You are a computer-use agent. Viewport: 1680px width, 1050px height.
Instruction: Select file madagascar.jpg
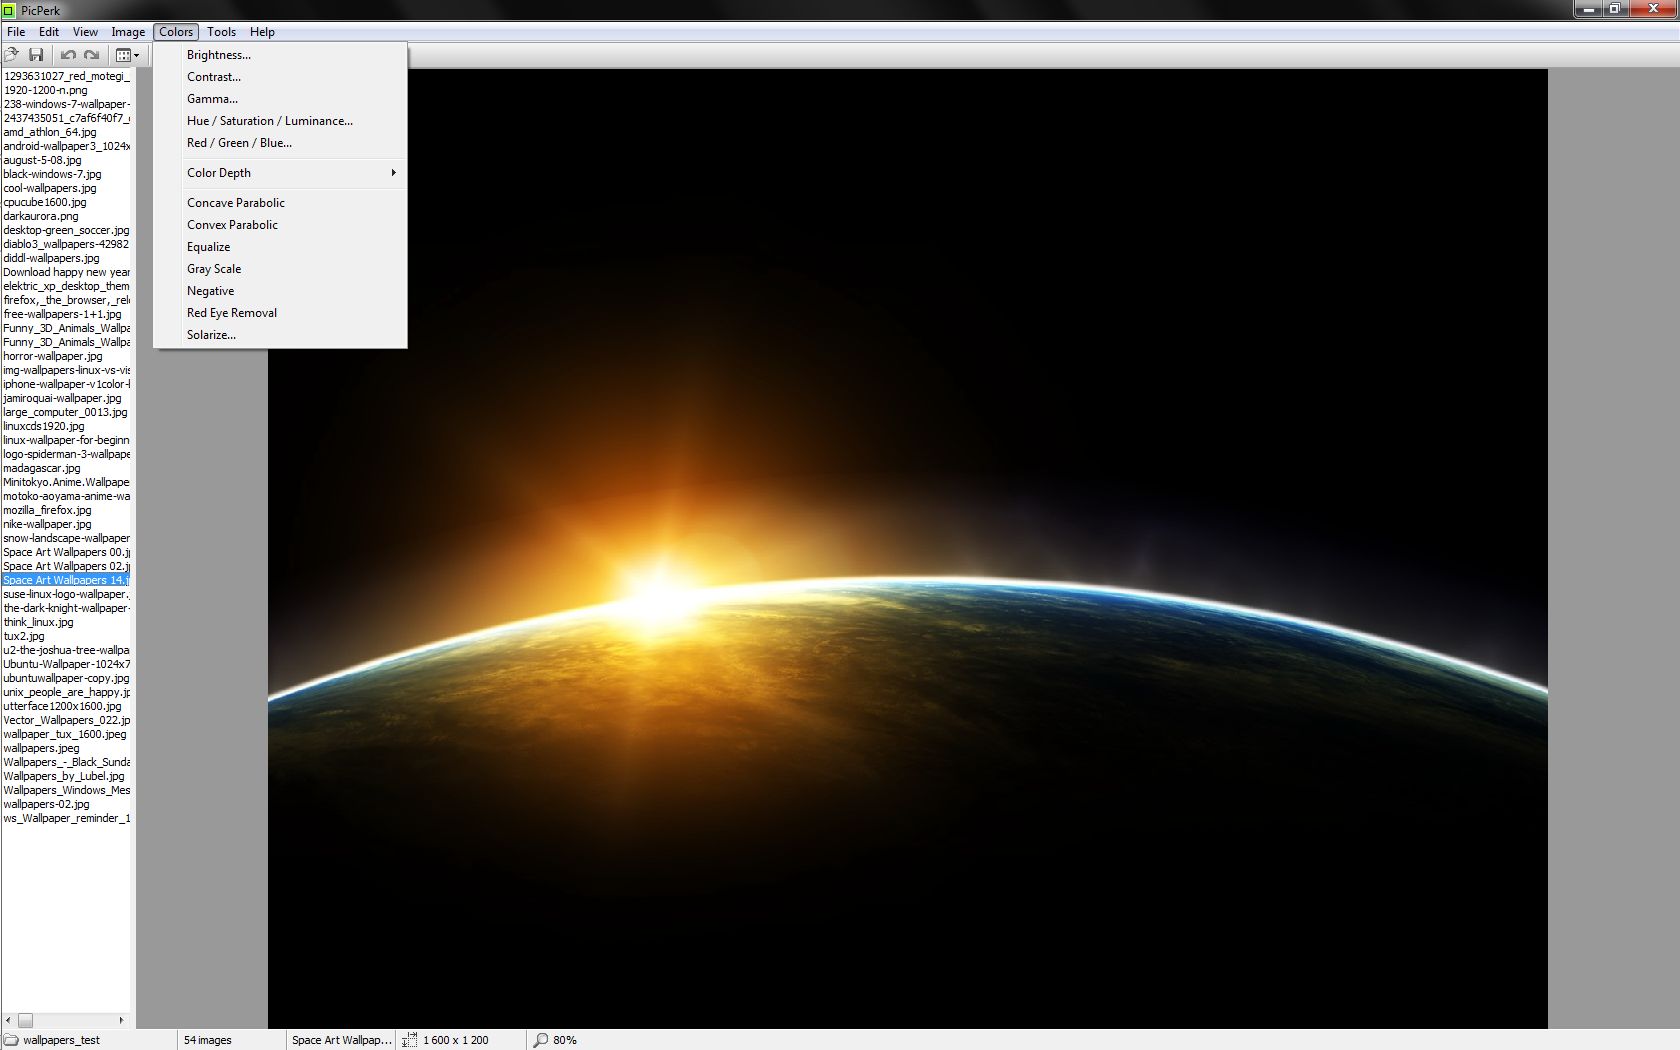click(42, 468)
